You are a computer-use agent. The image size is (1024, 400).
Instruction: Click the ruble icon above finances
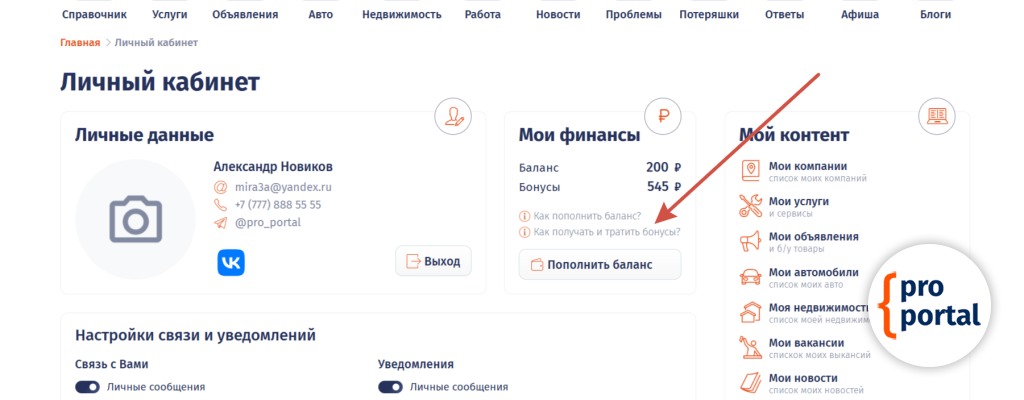(x=662, y=117)
